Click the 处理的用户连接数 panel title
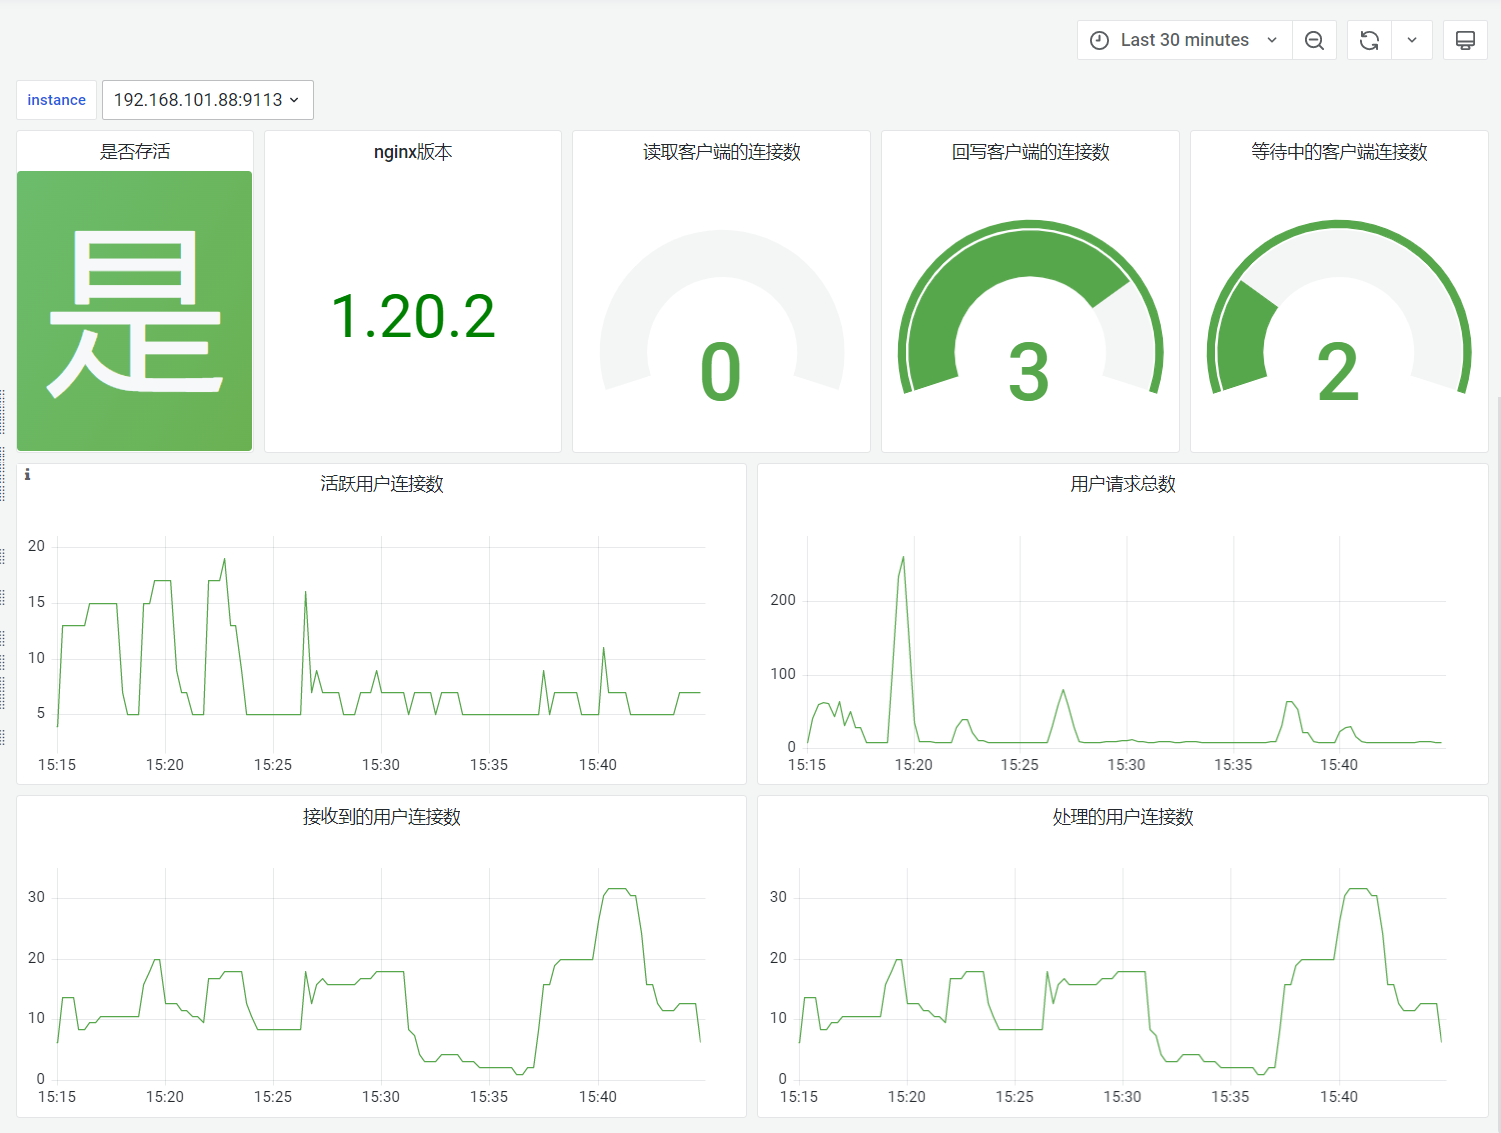Image resolution: width=1501 pixels, height=1133 pixels. [1123, 817]
